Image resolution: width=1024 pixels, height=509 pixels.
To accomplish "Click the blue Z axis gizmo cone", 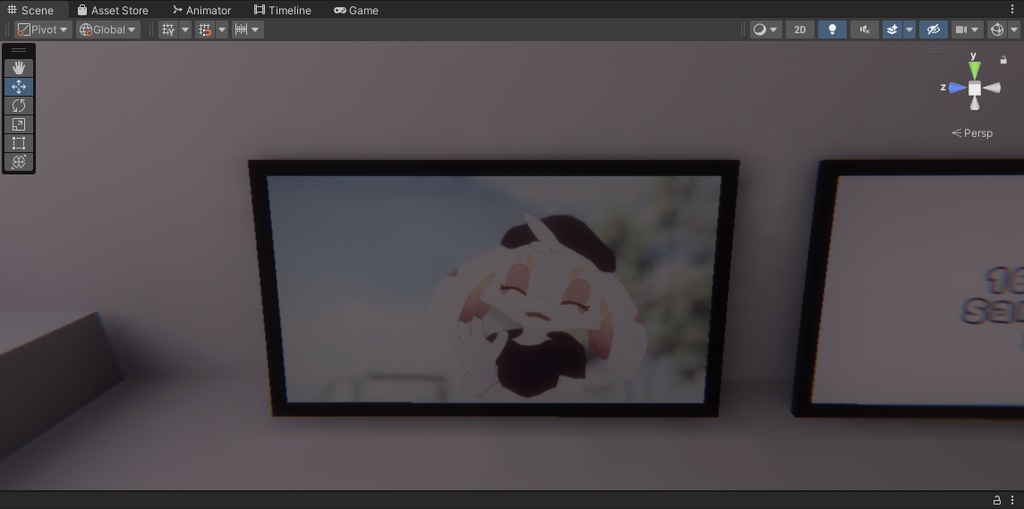I will [x=957, y=88].
